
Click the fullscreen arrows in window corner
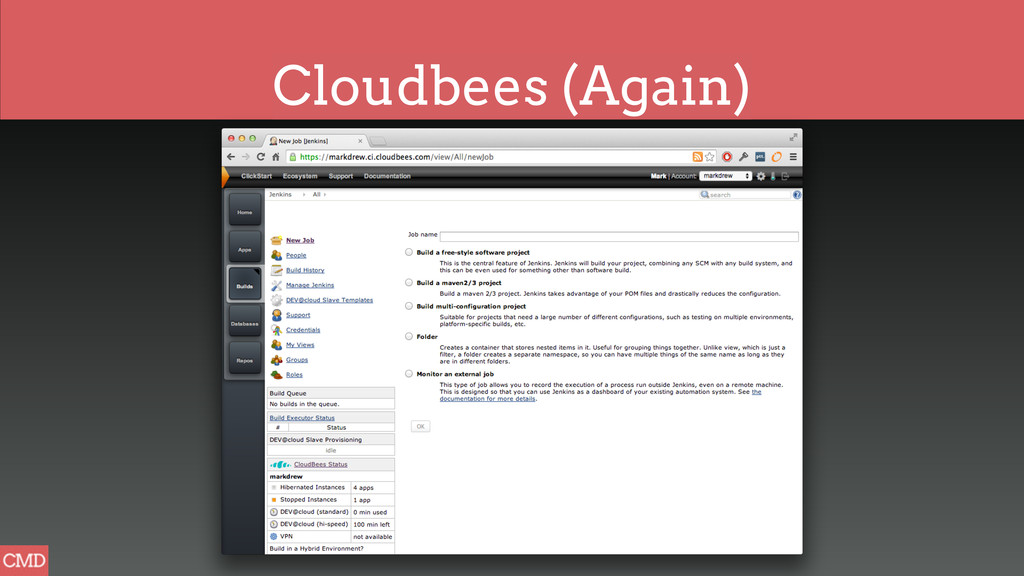(793, 137)
